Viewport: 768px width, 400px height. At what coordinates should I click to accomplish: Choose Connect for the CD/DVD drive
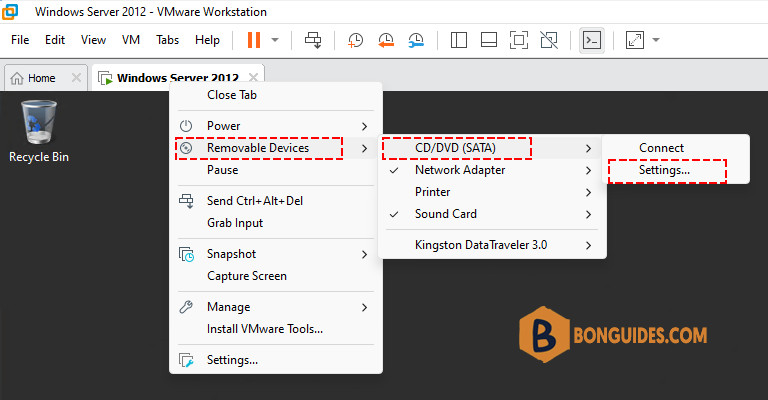676,148
